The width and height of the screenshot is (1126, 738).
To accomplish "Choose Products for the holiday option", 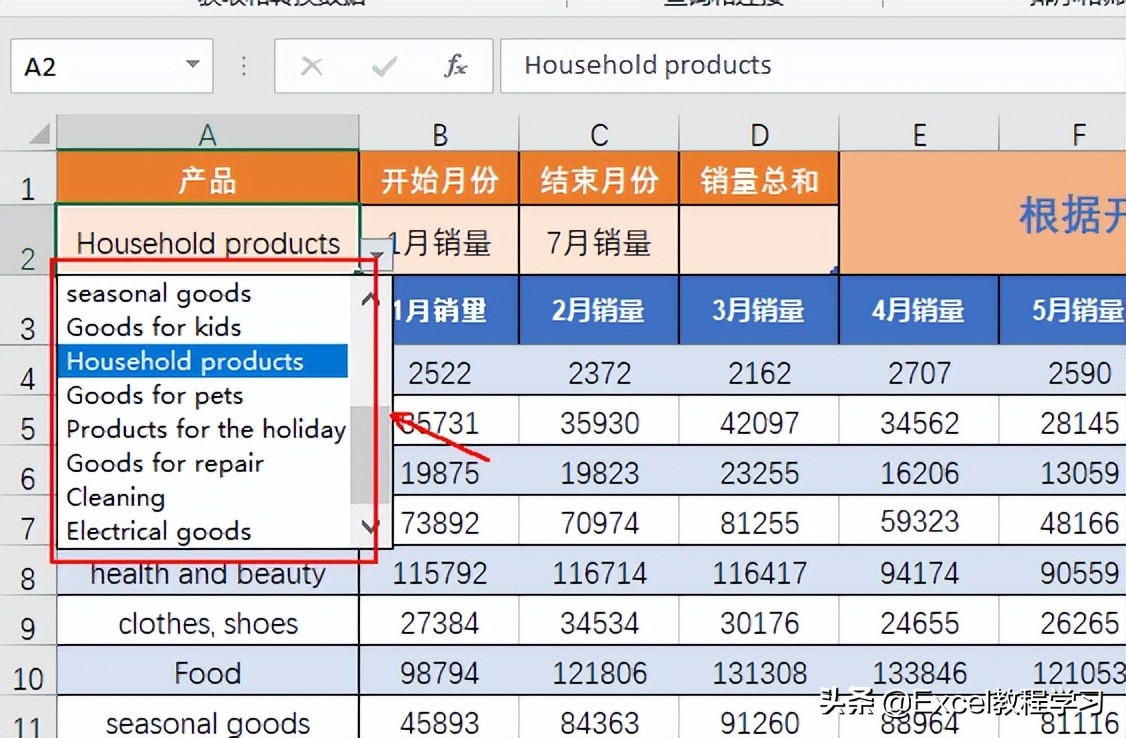I will 204,429.
